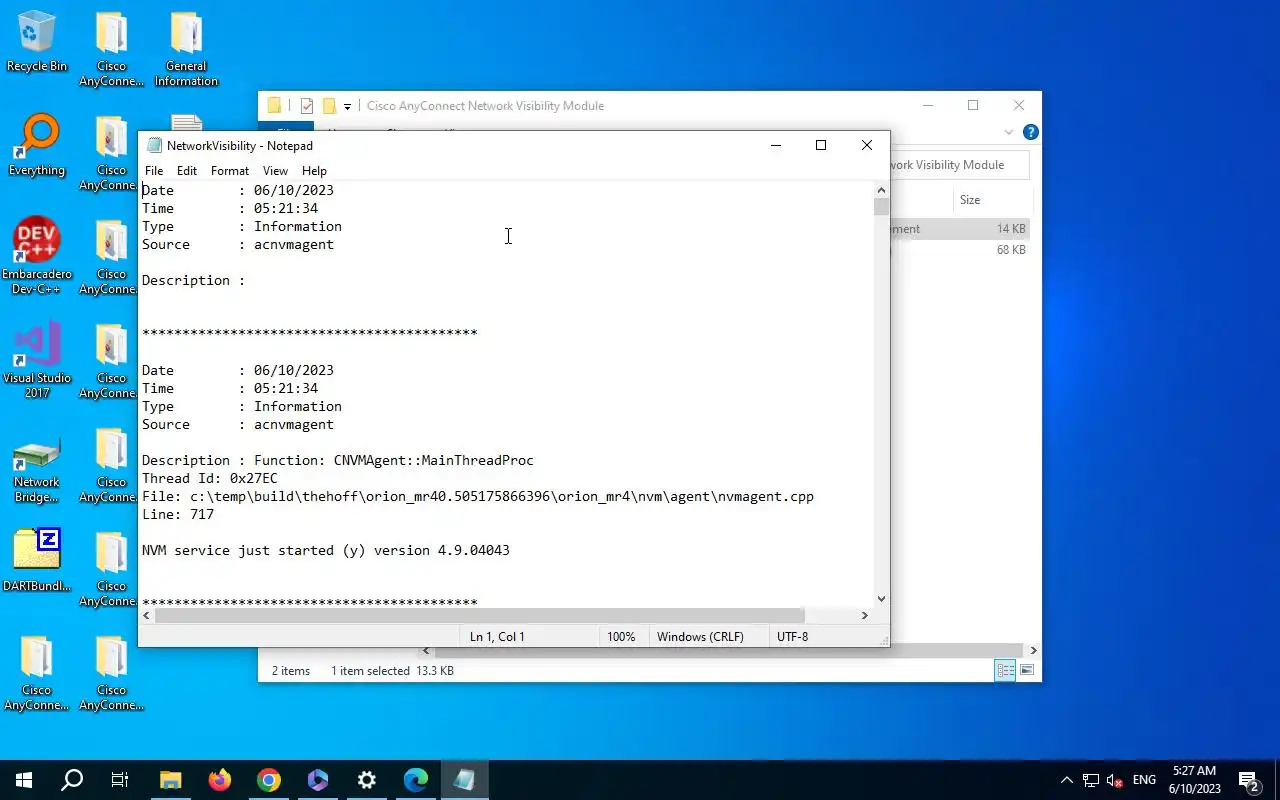Expand the Explorer quick access toolbar dropdown
The height and width of the screenshot is (800, 1280).
(347, 107)
